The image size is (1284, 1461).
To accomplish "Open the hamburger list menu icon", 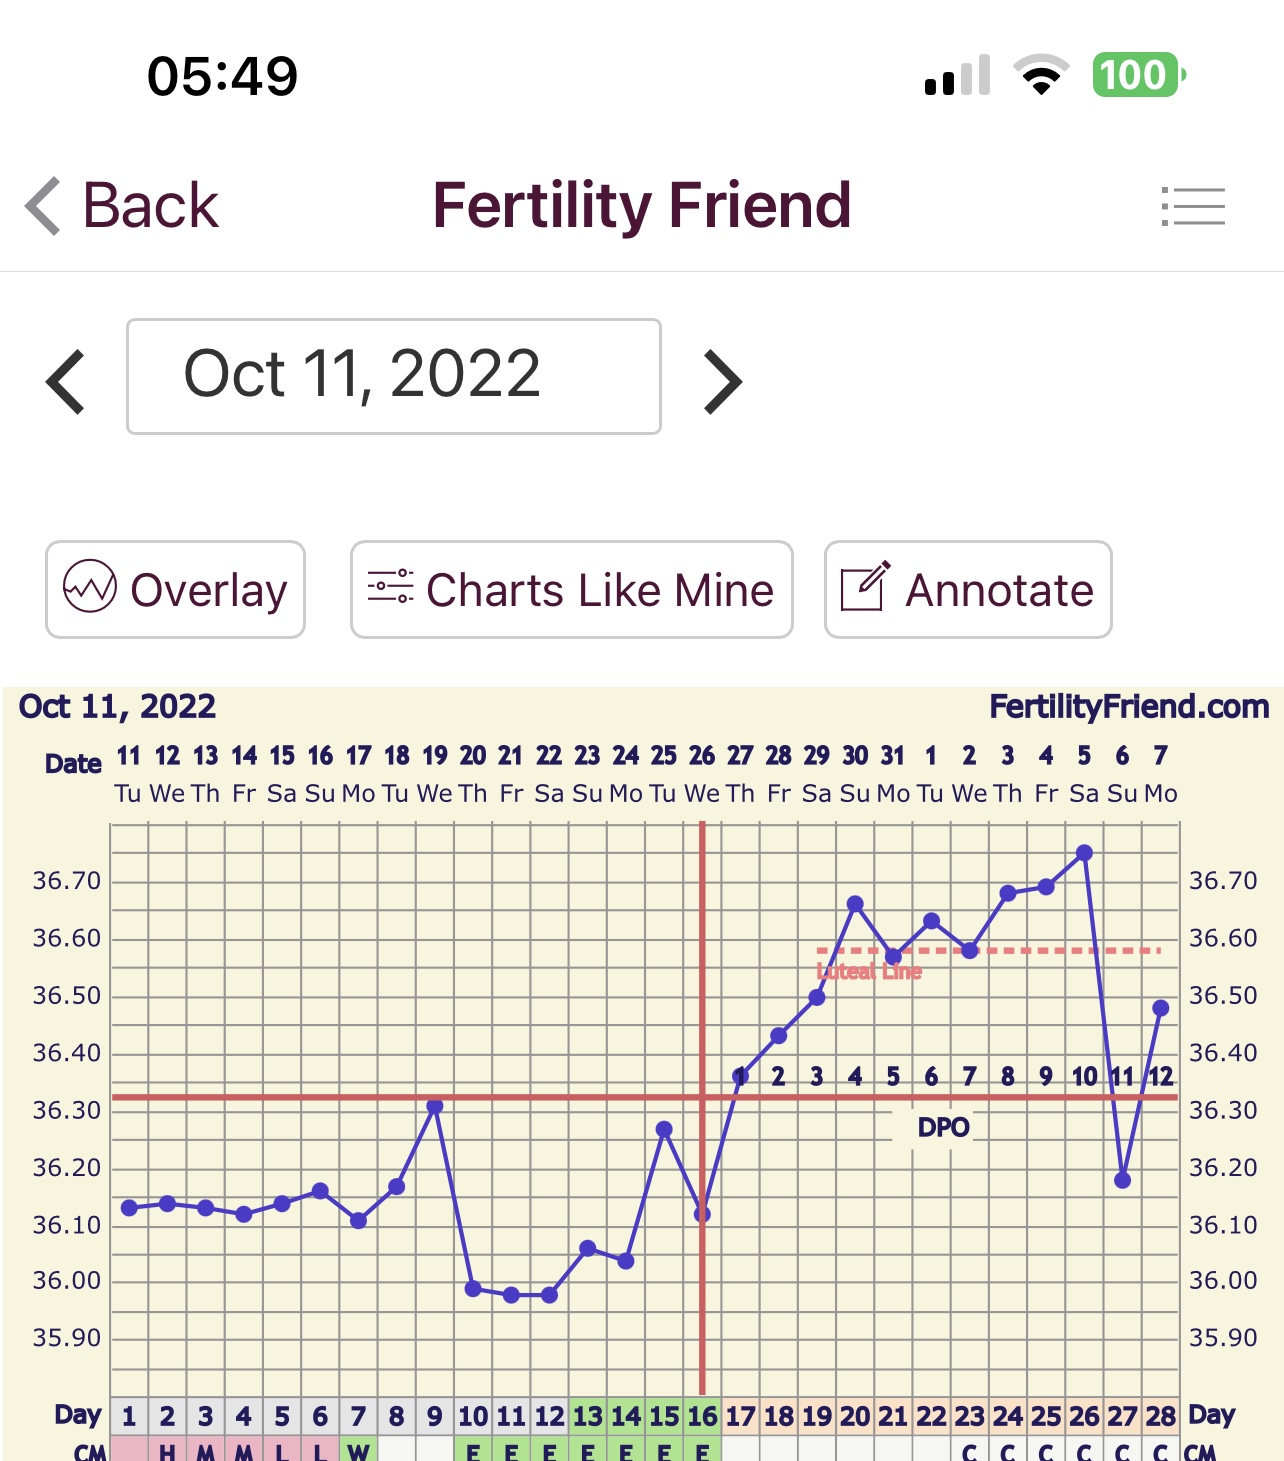I will [x=1193, y=206].
